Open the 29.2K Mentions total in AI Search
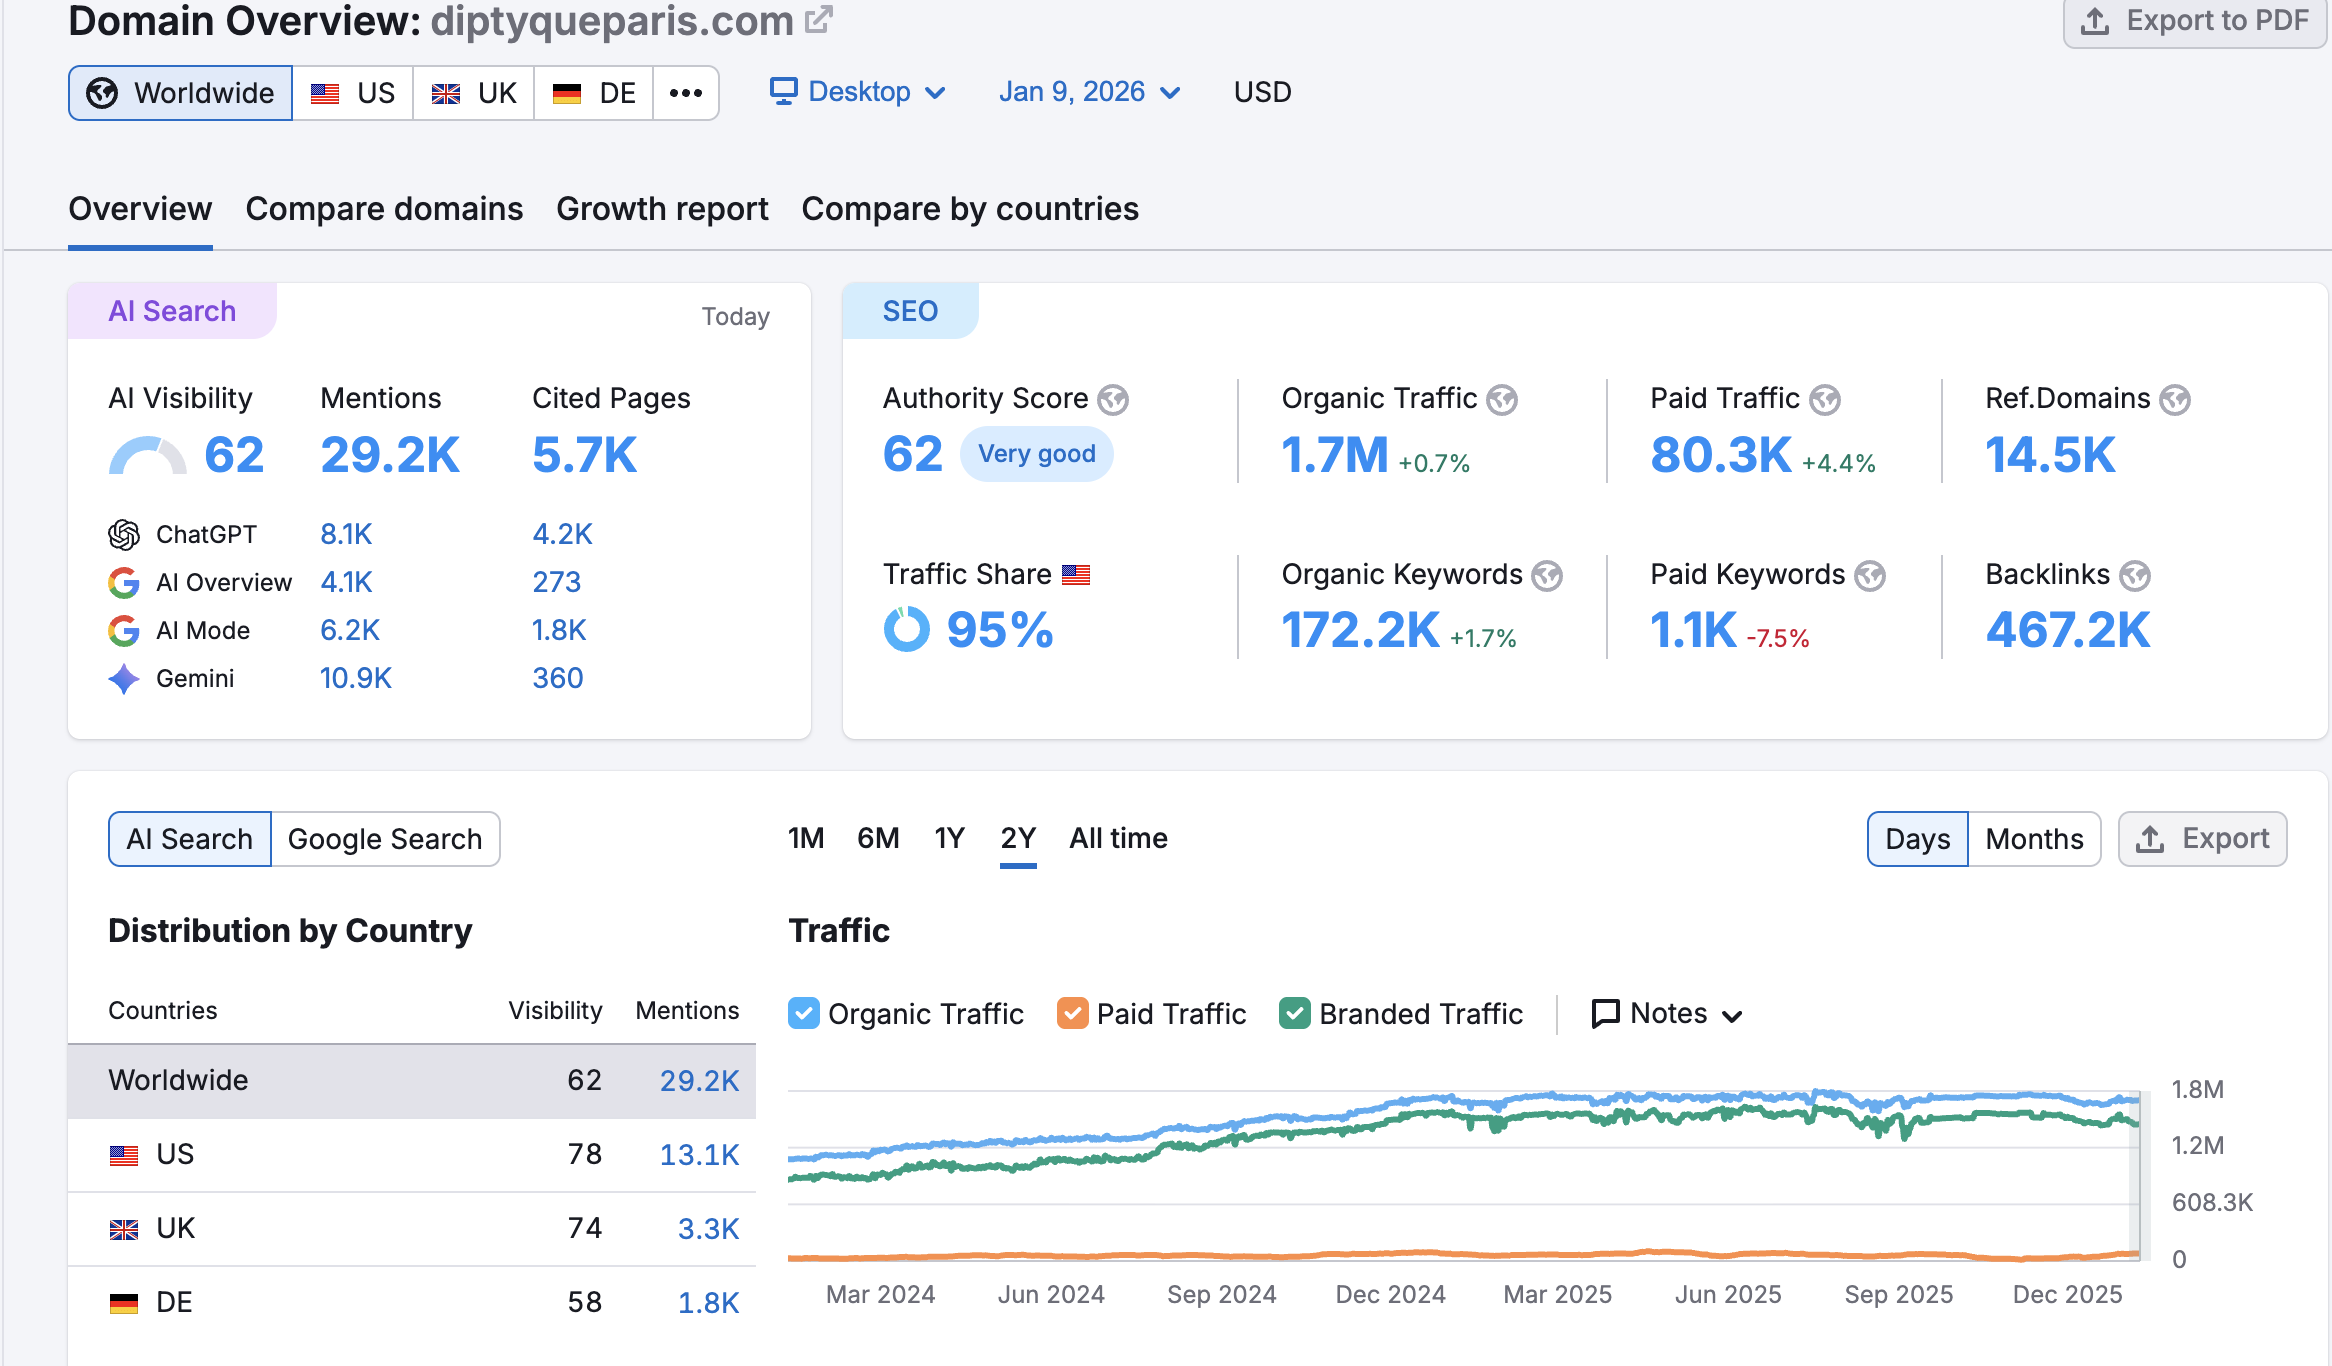Screen dimensions: 2332x1366 [x=390, y=456]
